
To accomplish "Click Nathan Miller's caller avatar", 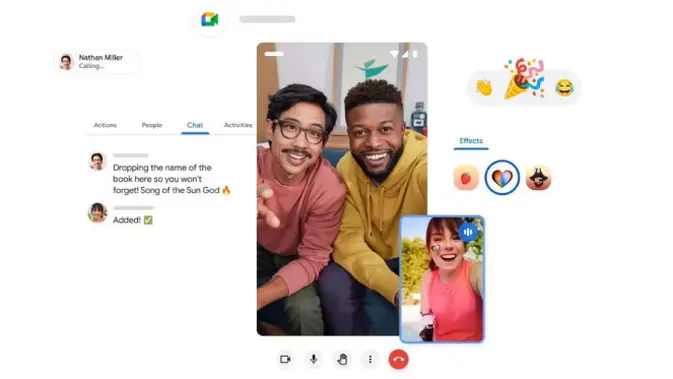I will [x=66, y=62].
